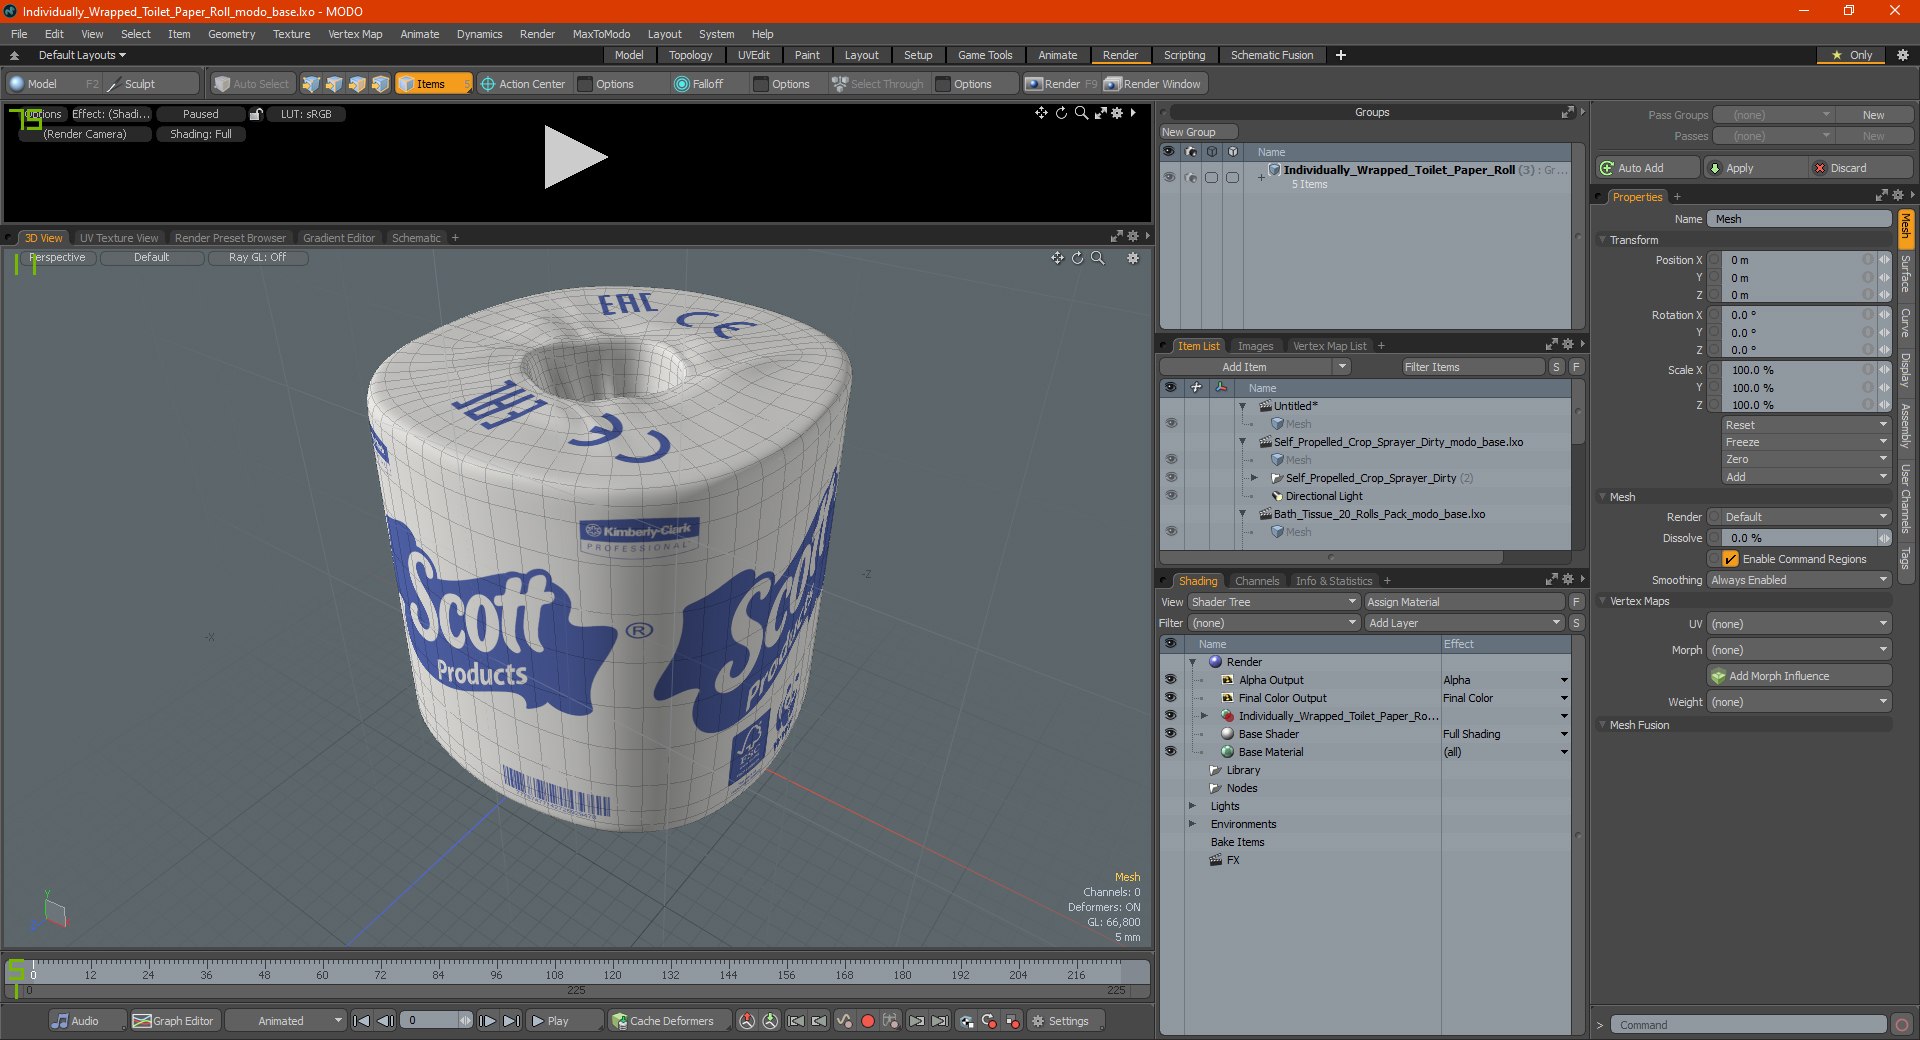1920x1040 pixels.
Task: Open layout preferences gear at top right
Action: (1902, 55)
